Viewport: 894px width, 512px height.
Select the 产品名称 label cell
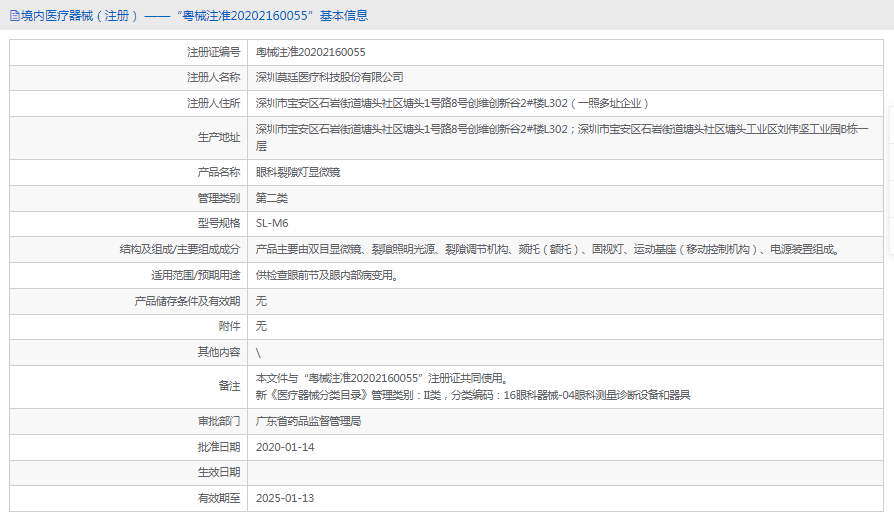coord(129,172)
